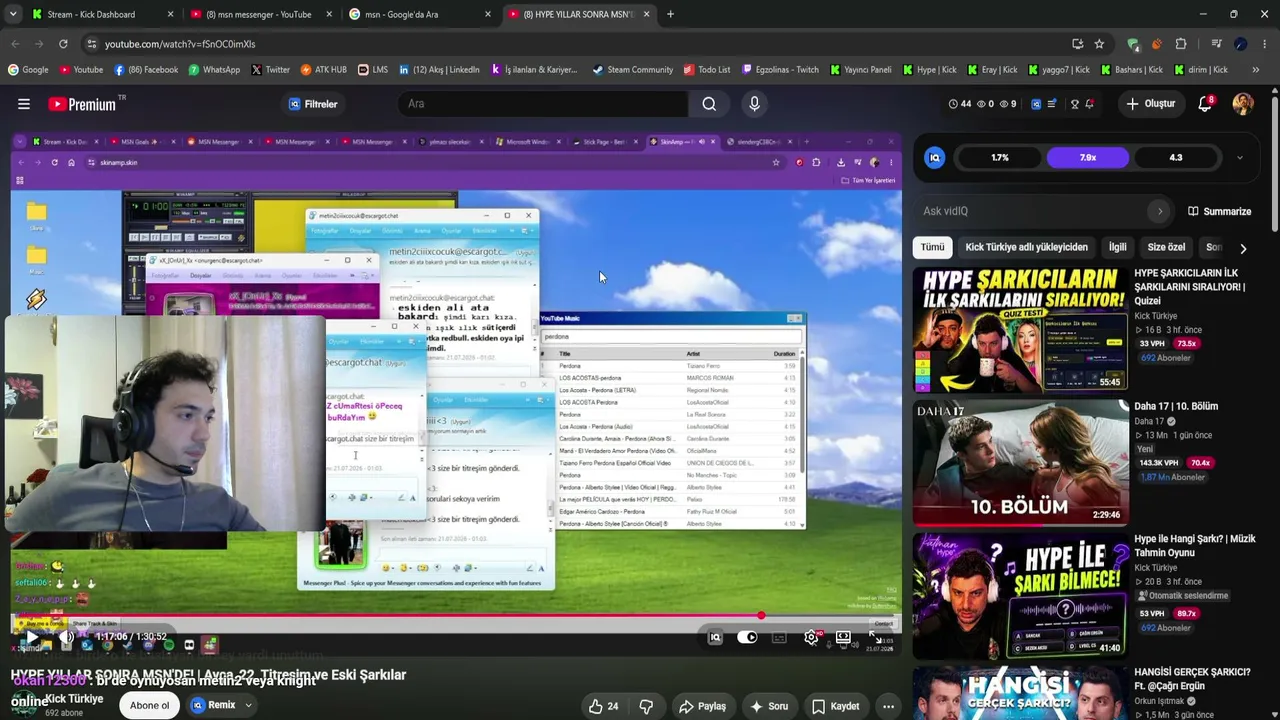Subscribe with the Abone ol button
1280x720 pixels.
(150, 706)
